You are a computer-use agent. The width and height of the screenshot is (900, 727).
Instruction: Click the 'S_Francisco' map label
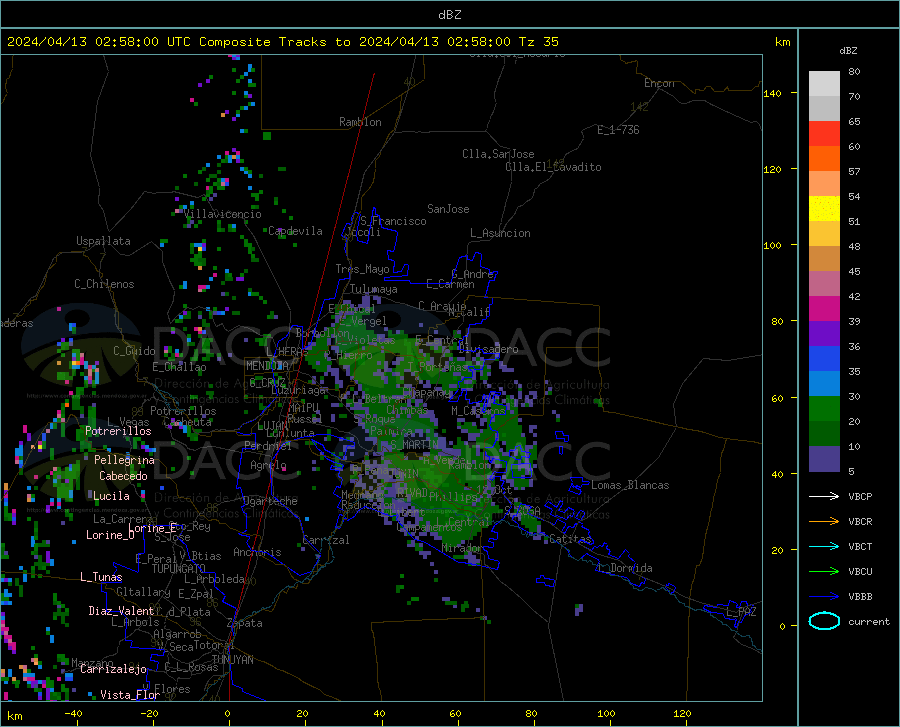[393, 221]
